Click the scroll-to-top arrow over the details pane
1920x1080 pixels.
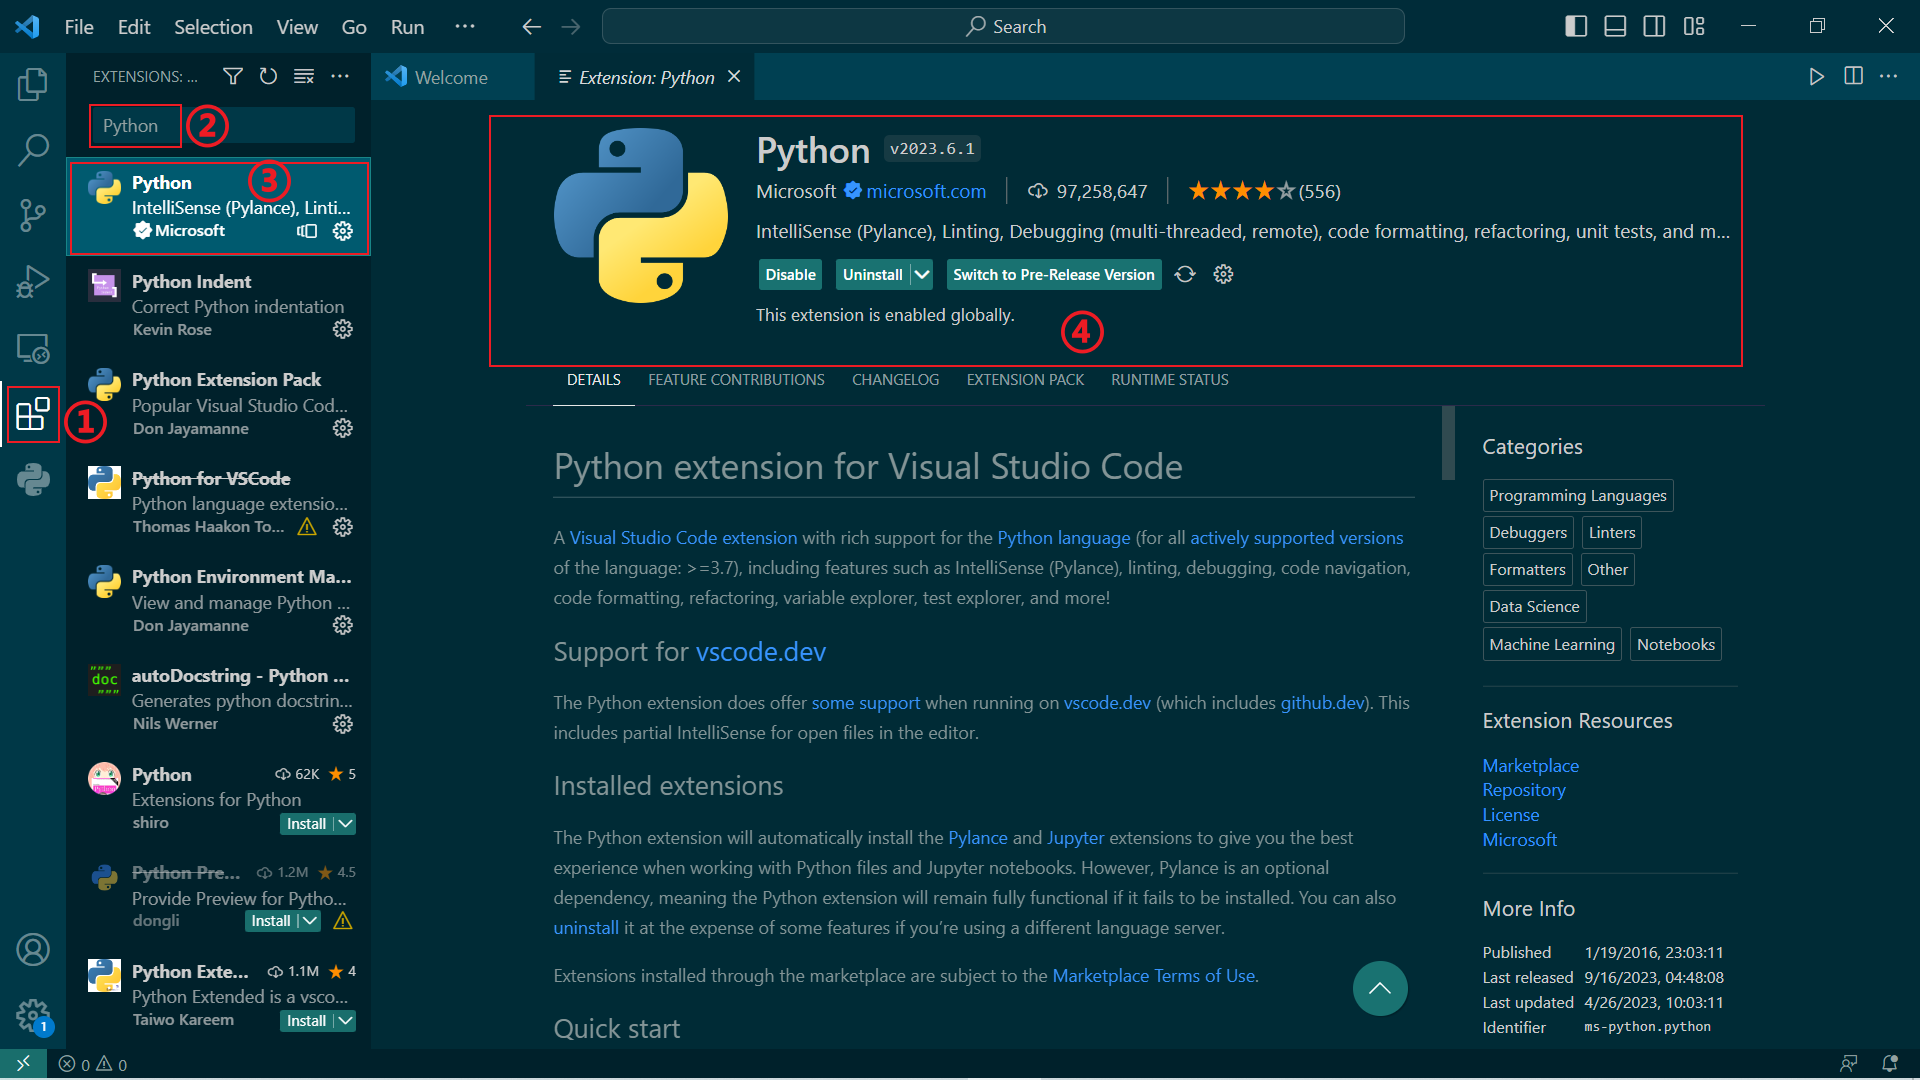click(1380, 988)
